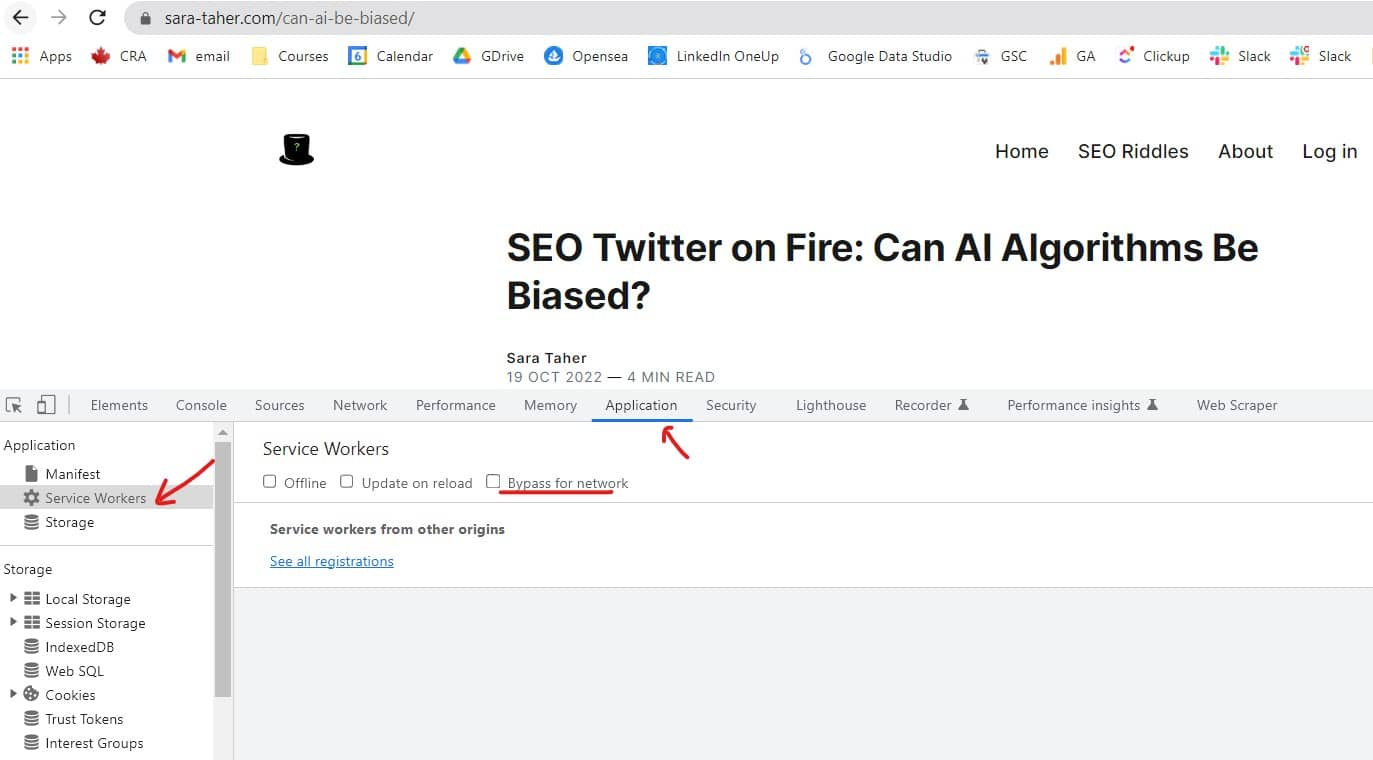Click the page reload icon

pyautogui.click(x=96, y=17)
